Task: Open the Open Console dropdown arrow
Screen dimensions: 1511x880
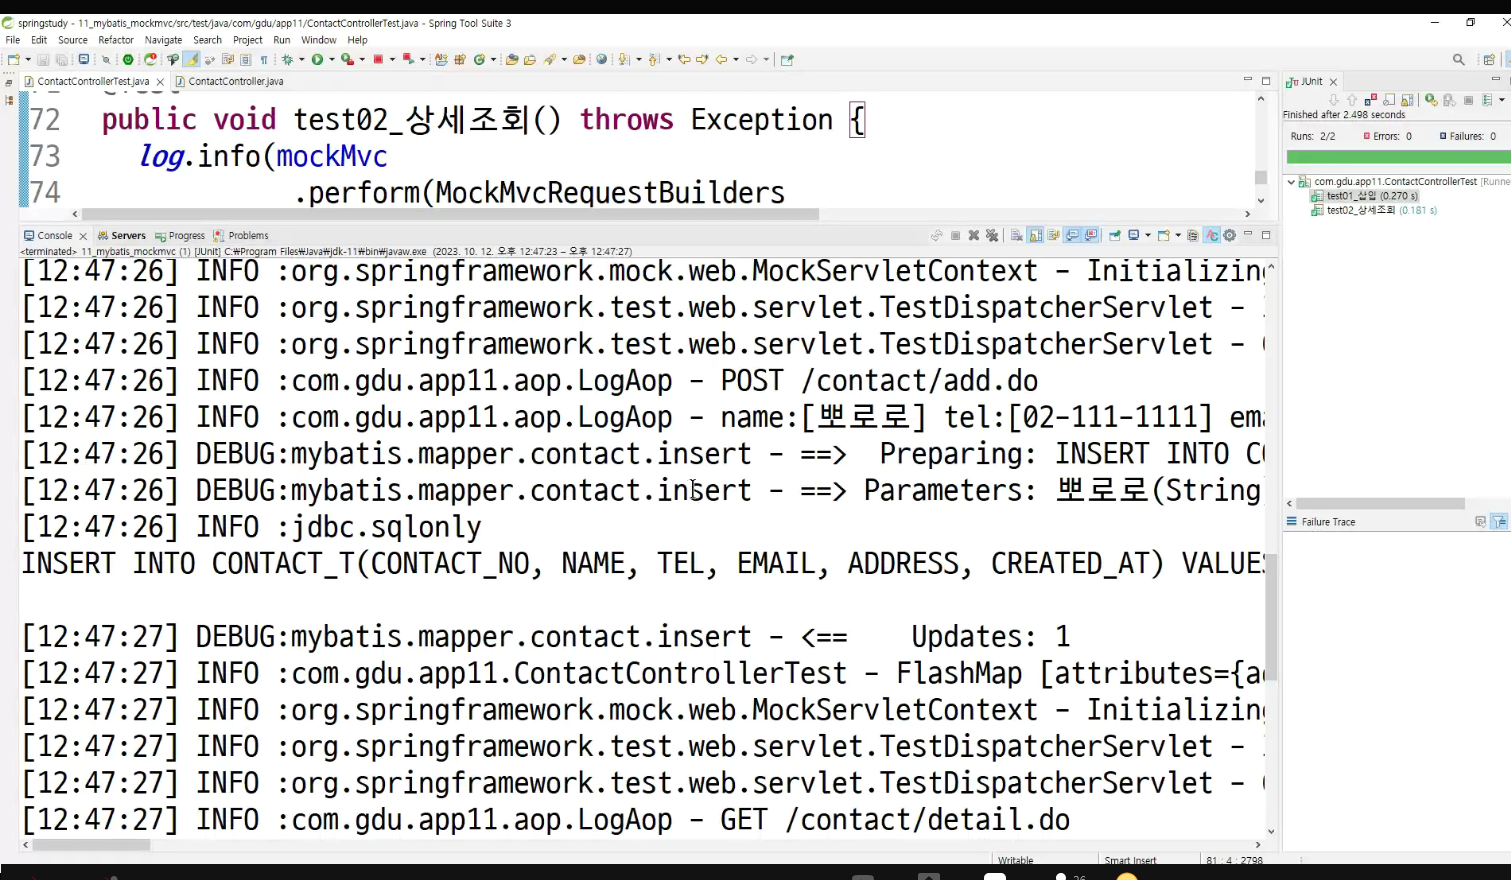Action: [1178, 236]
